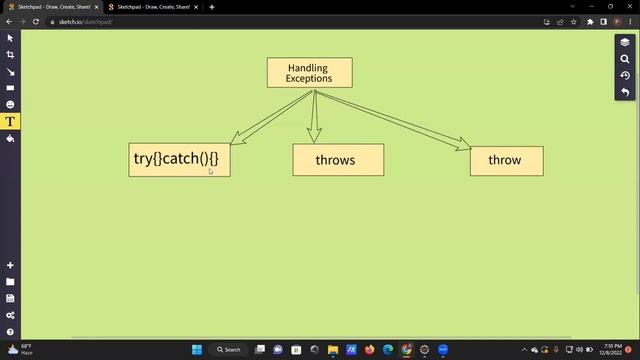Image resolution: width=640 pixels, height=360 pixels.
Task: Go back in browser history
Action: [x=9, y=22]
